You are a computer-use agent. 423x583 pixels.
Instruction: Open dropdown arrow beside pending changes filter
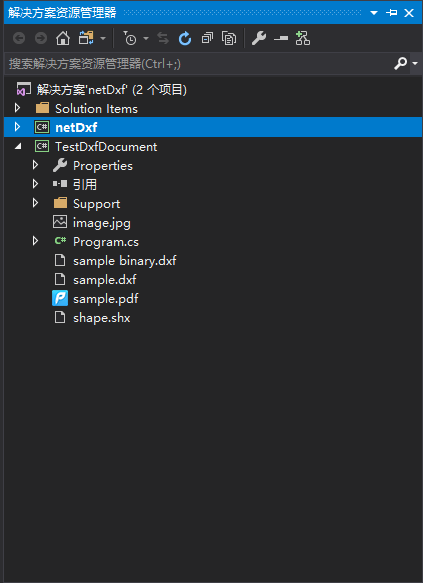pos(146,38)
